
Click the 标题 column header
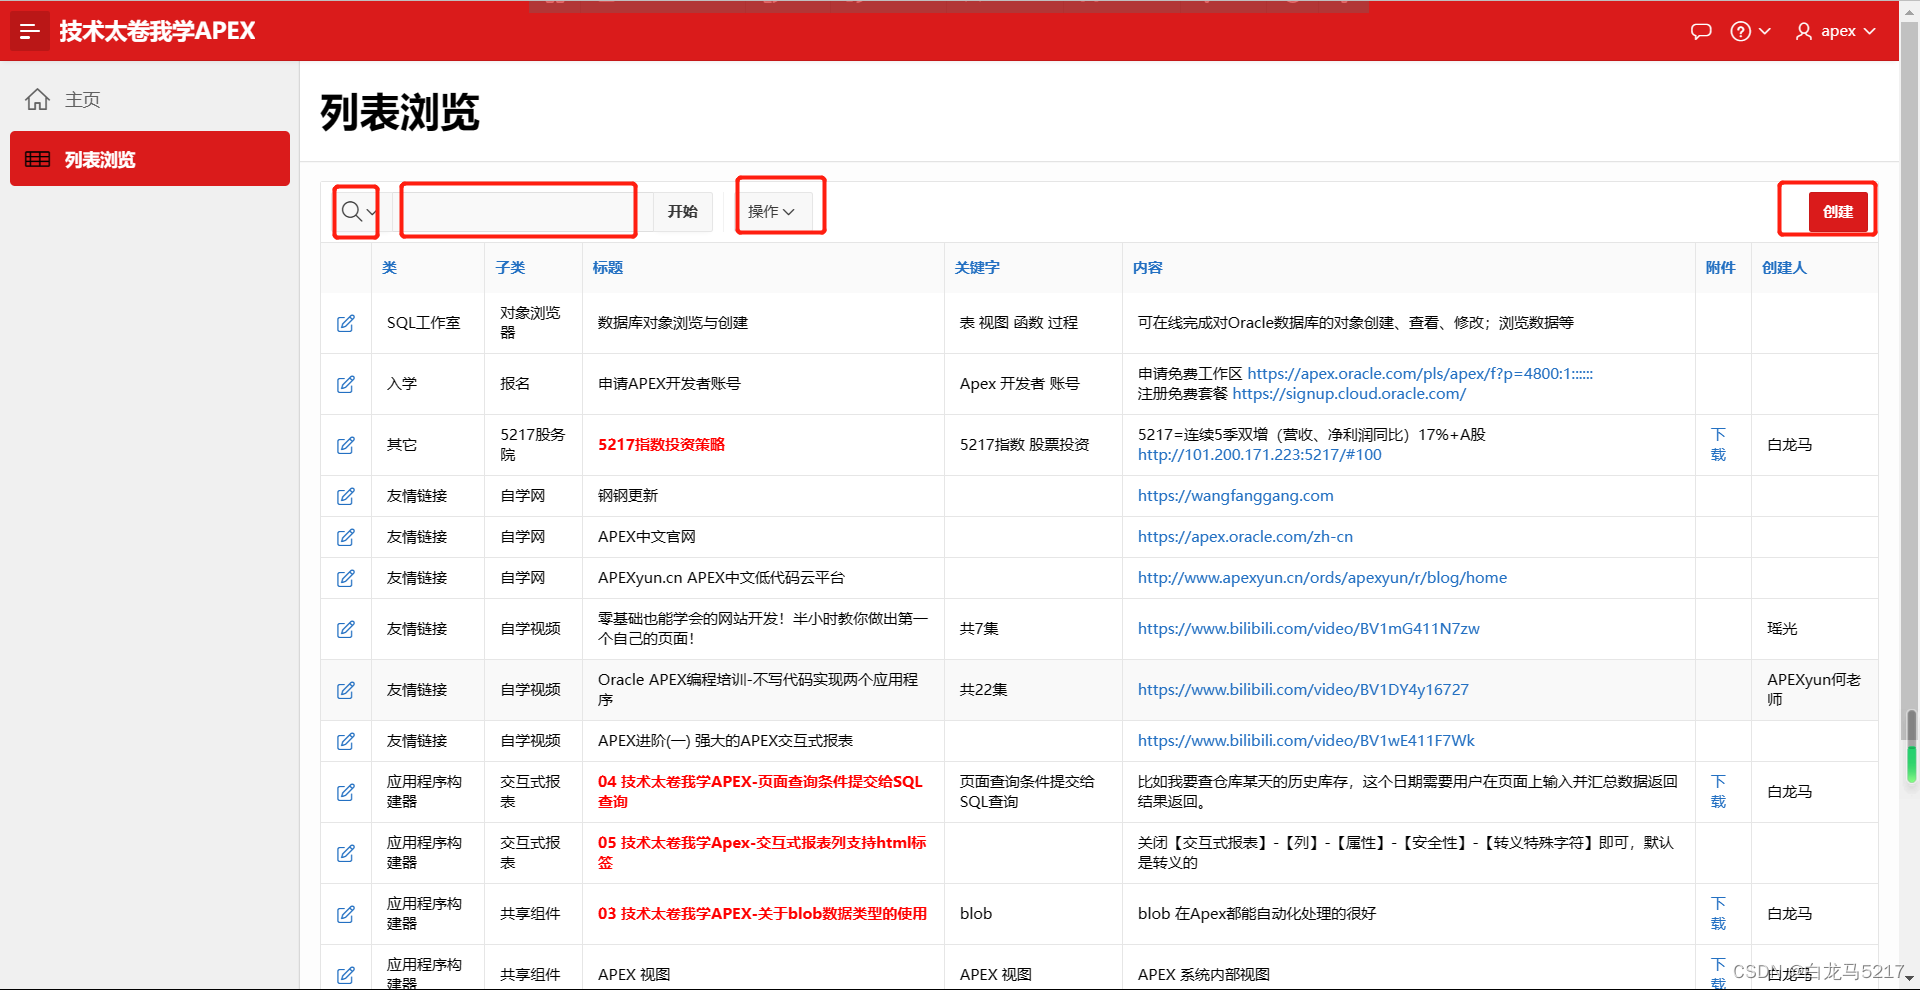pyautogui.click(x=607, y=267)
